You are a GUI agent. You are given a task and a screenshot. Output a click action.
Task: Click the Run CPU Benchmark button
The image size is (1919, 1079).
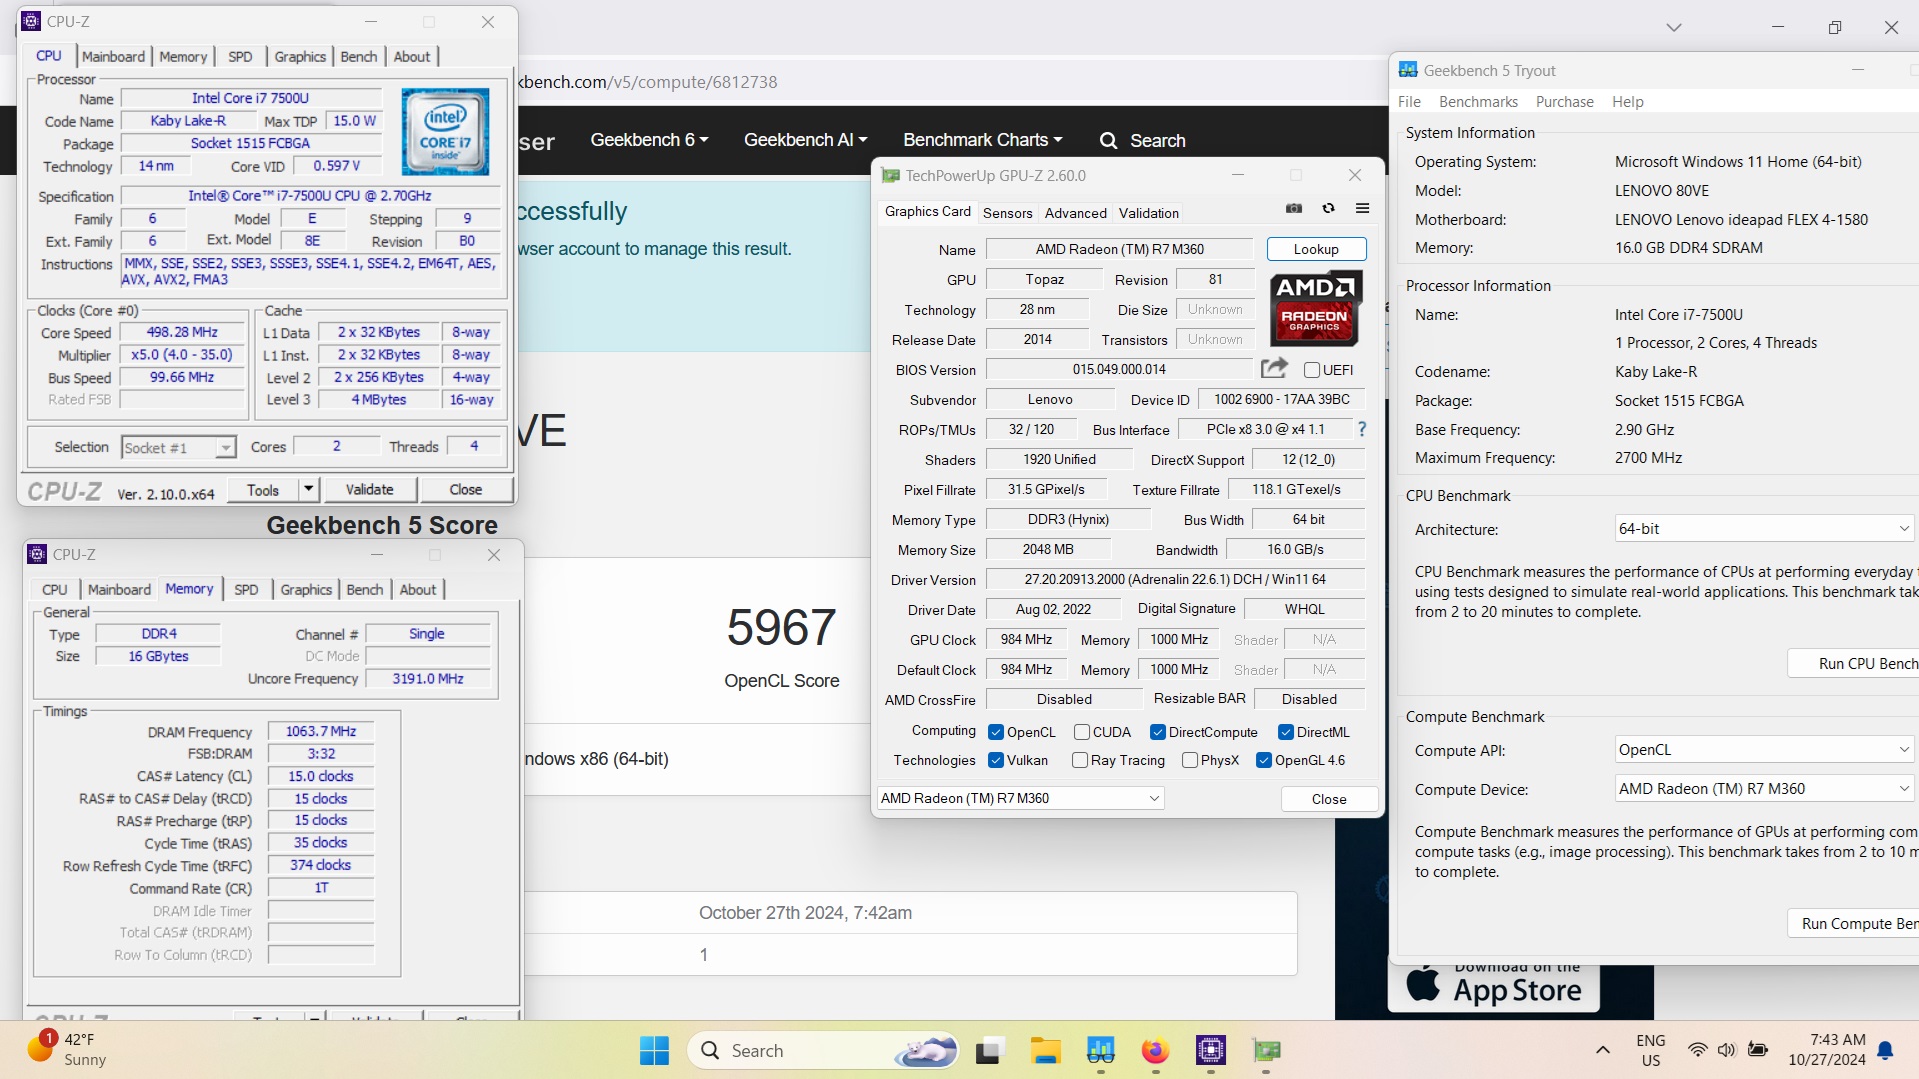coord(1853,663)
